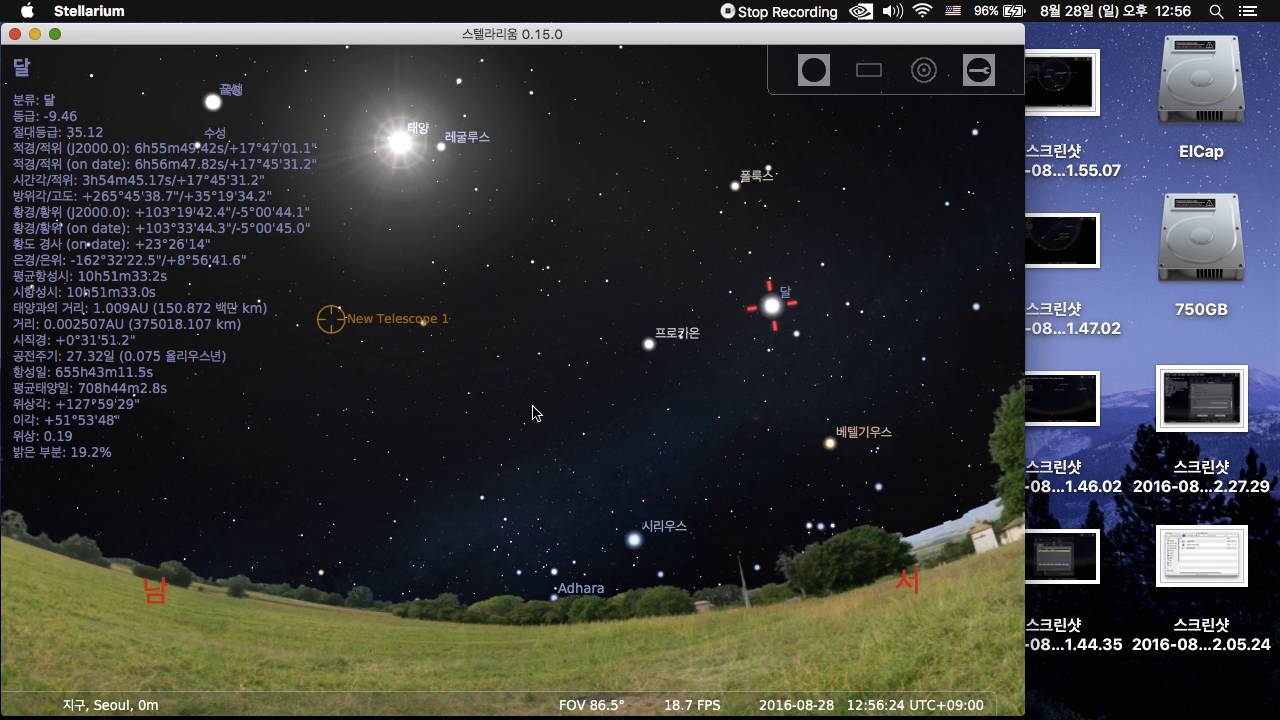Open the NVIDIA menu bar icon
This screenshot has width=1280, height=720.
[x=860, y=11]
